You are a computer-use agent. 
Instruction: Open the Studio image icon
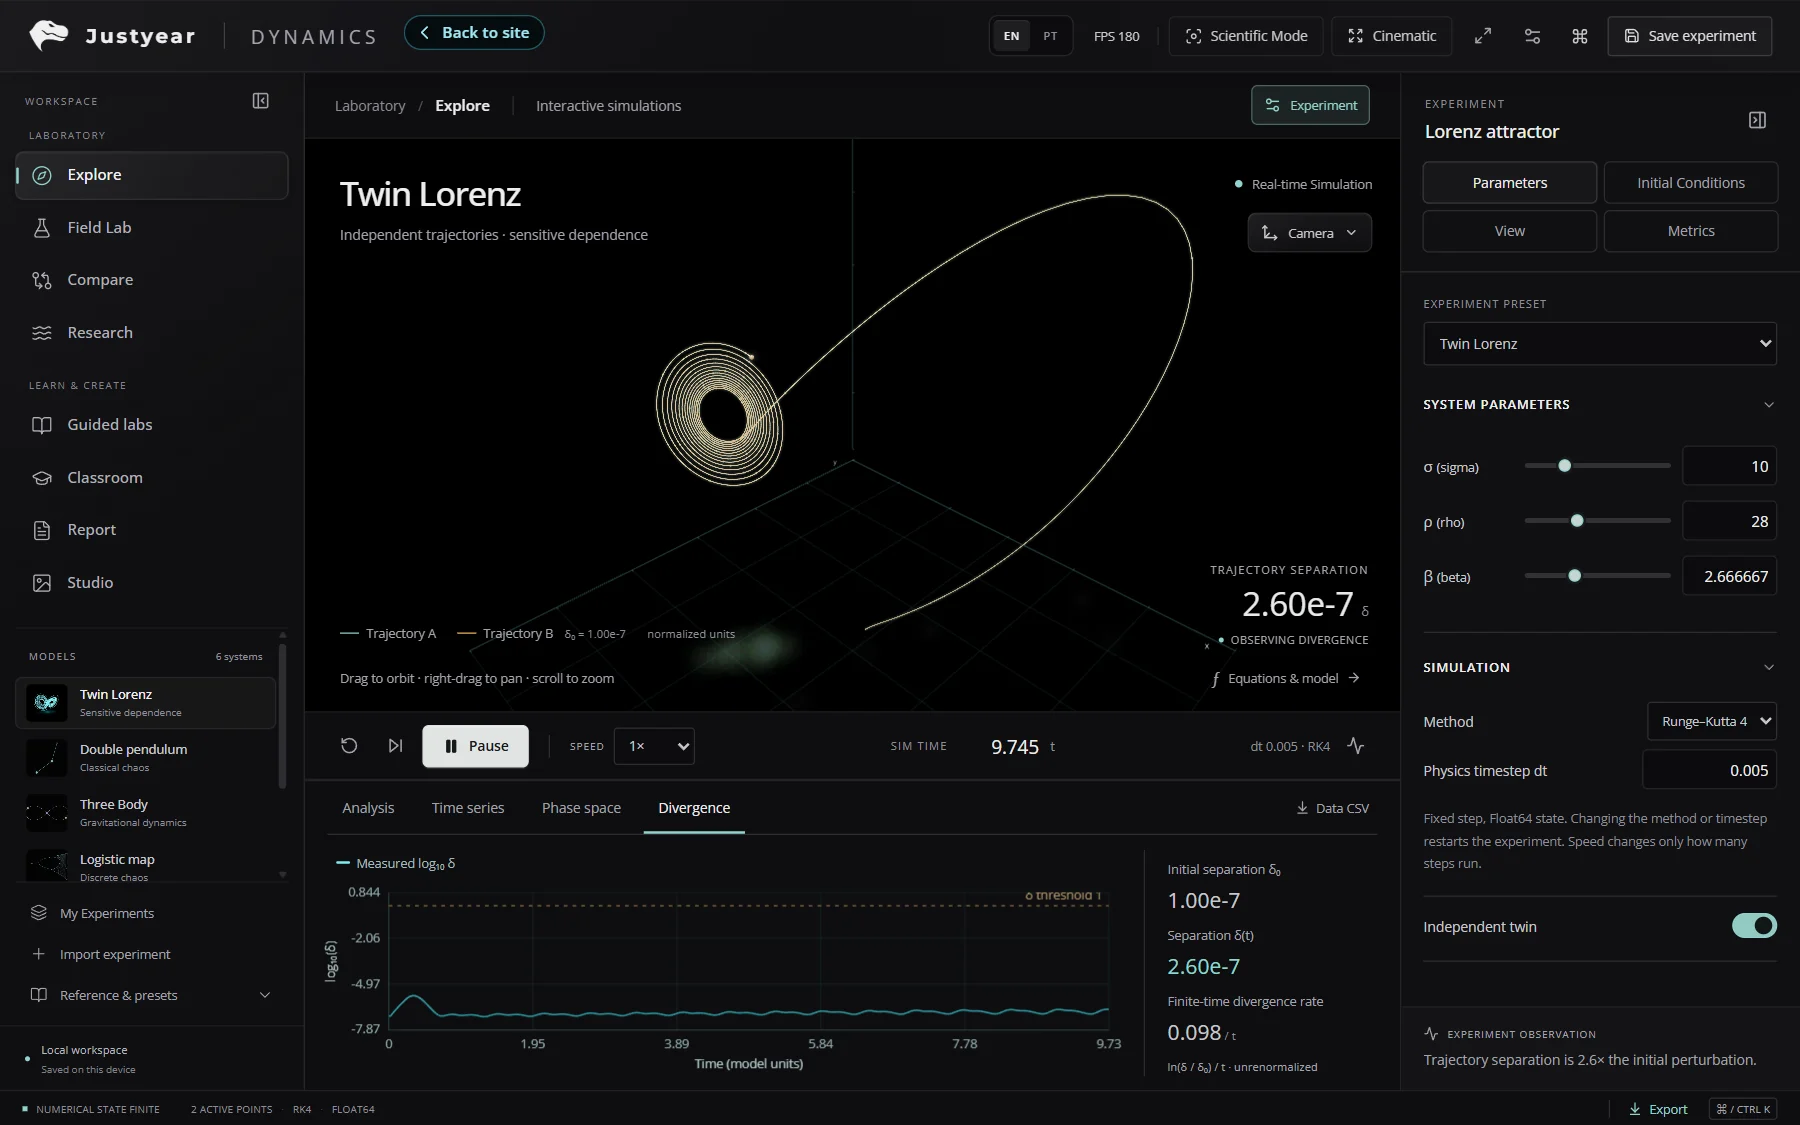pos(42,583)
